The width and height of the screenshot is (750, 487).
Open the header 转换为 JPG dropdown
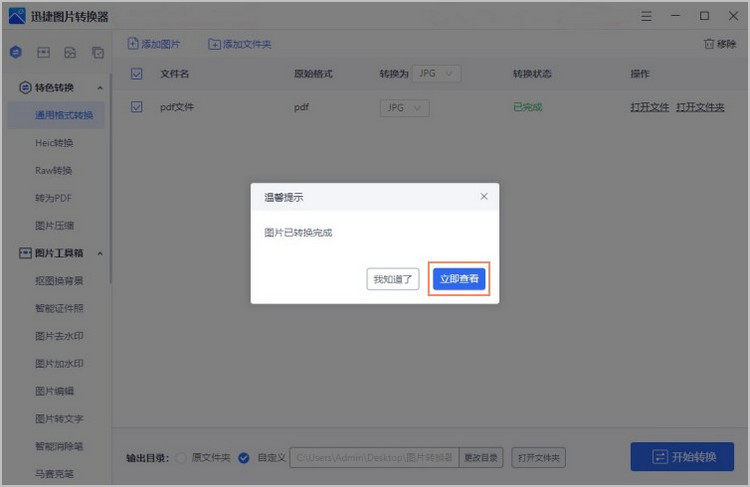coord(436,74)
